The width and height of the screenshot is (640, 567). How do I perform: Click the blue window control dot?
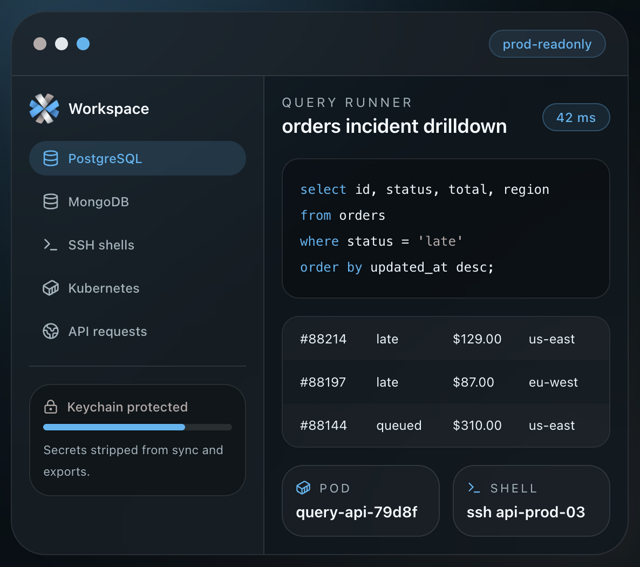click(x=83, y=44)
